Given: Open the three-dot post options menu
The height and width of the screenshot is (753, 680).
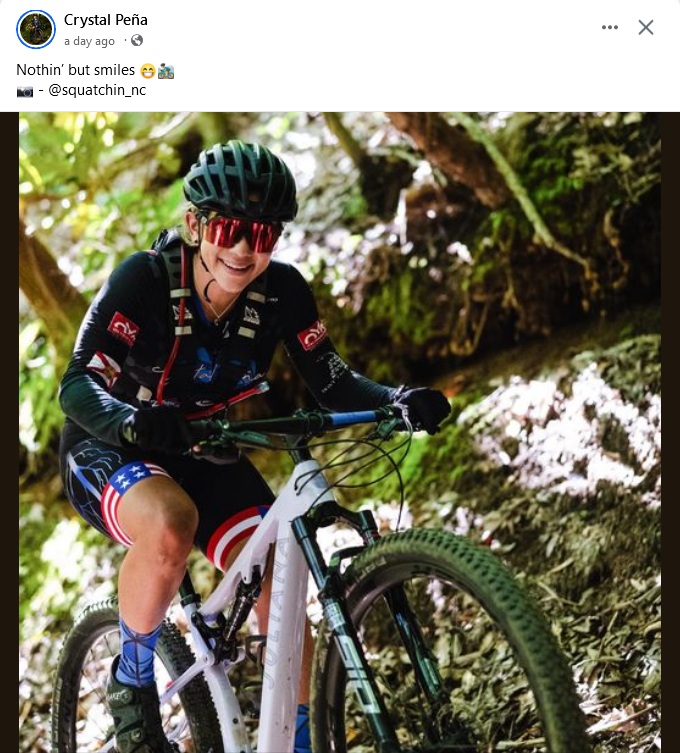Looking at the screenshot, I should pos(610,27).
